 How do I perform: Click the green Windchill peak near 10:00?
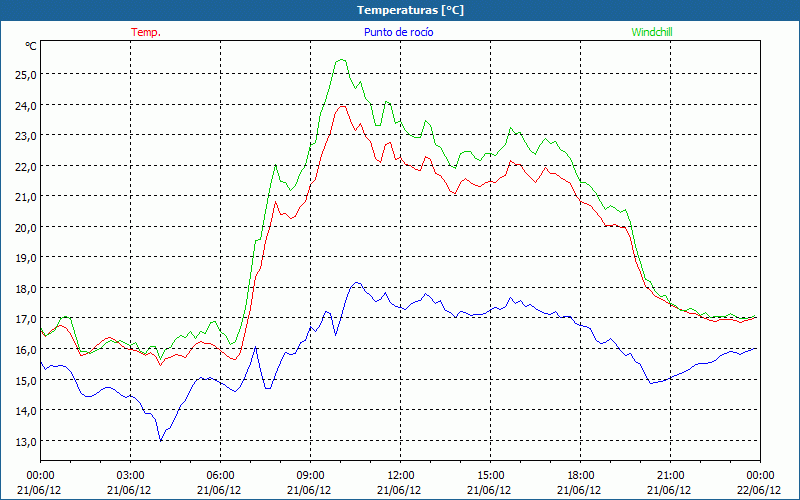pos(342,60)
